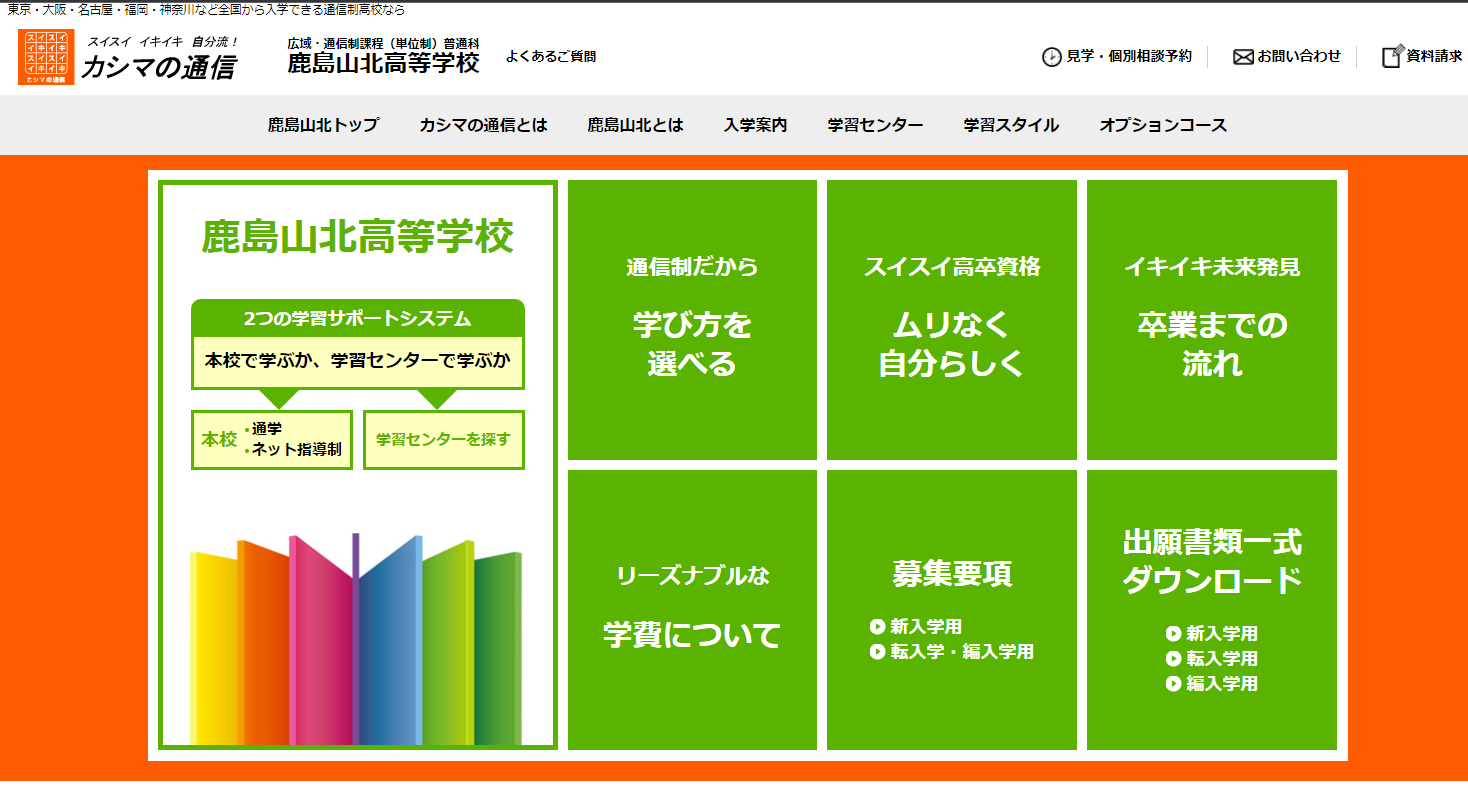Download 転入学用 application documents
Viewport: 1468px width, 787px height.
[1222, 659]
